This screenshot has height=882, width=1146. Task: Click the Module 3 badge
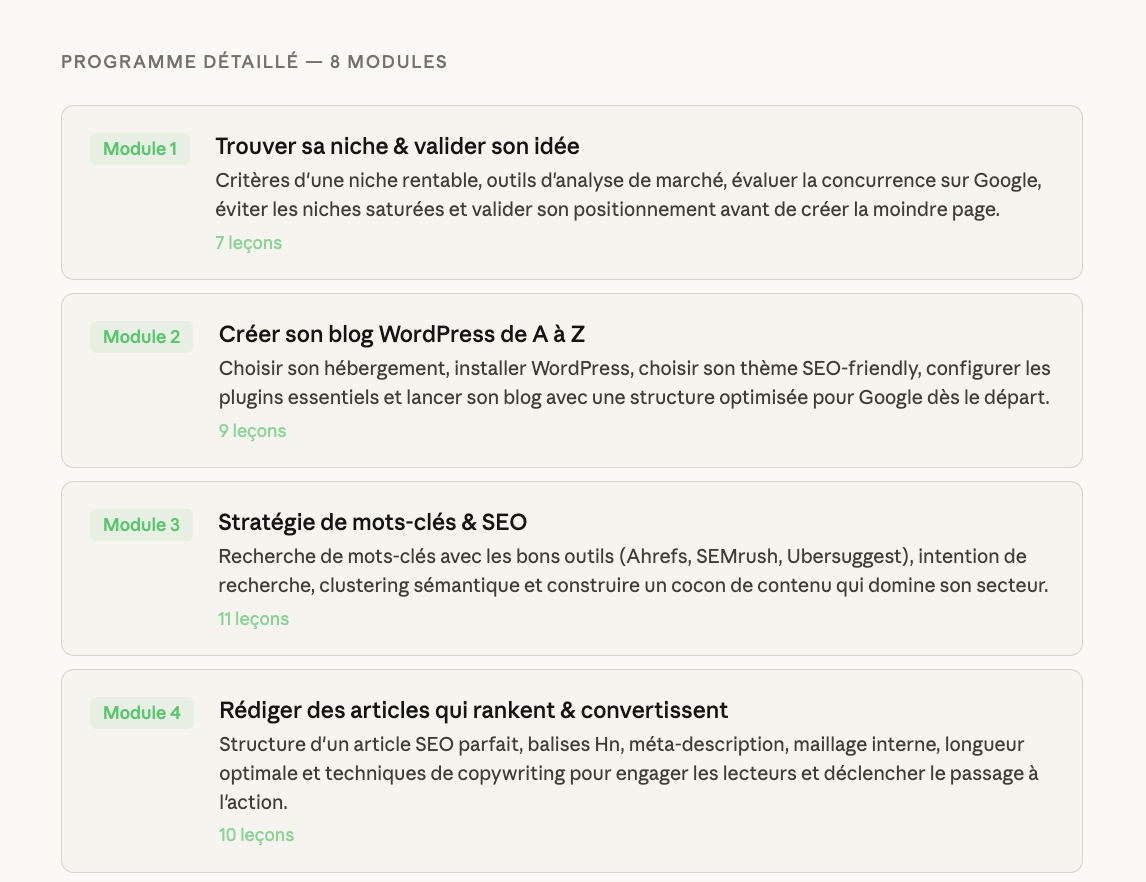click(142, 525)
